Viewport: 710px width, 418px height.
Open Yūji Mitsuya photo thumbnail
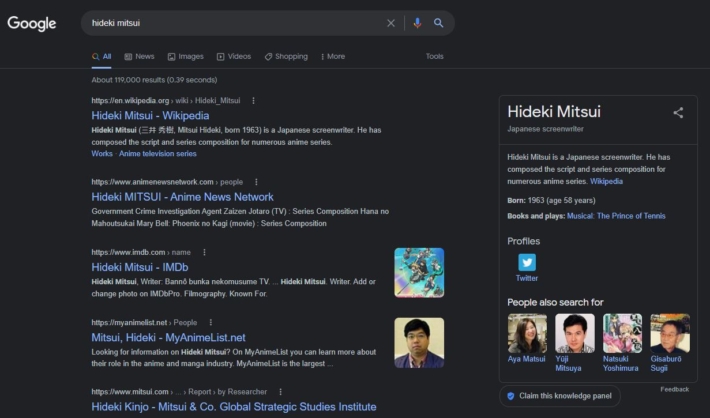point(575,333)
